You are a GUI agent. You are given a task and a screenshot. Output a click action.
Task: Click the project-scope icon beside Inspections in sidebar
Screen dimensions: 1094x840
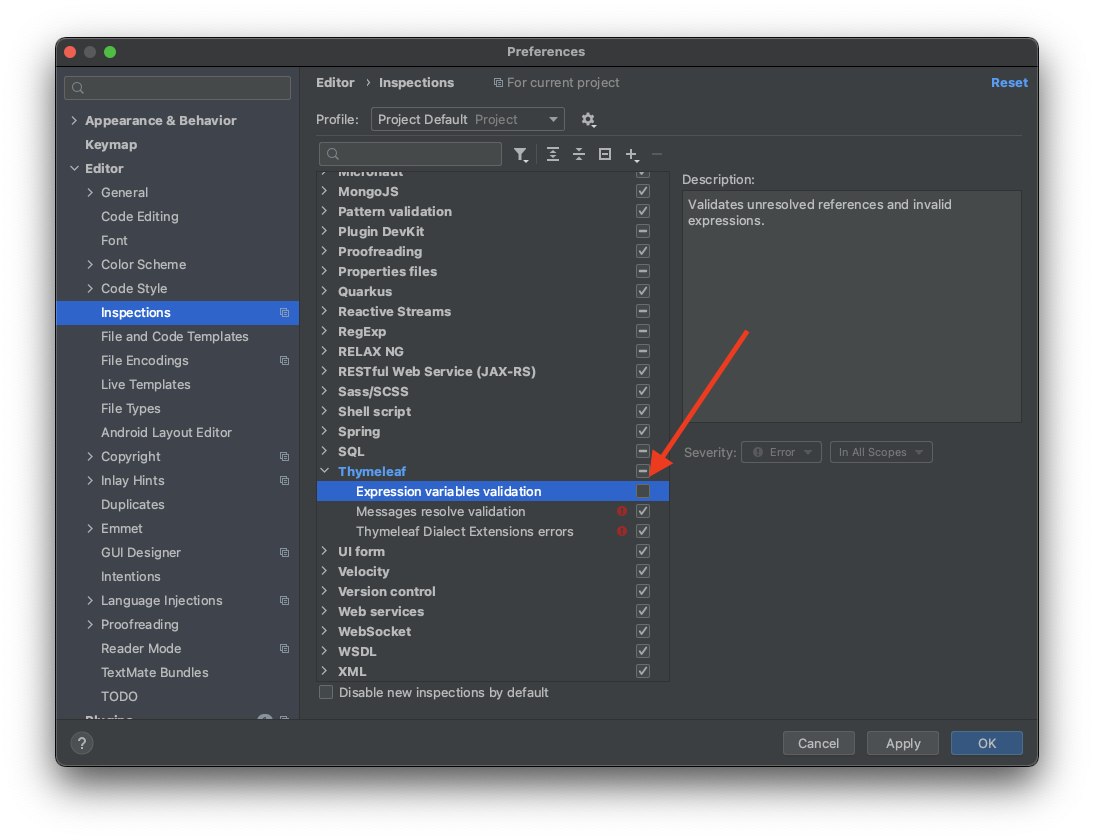click(x=285, y=313)
